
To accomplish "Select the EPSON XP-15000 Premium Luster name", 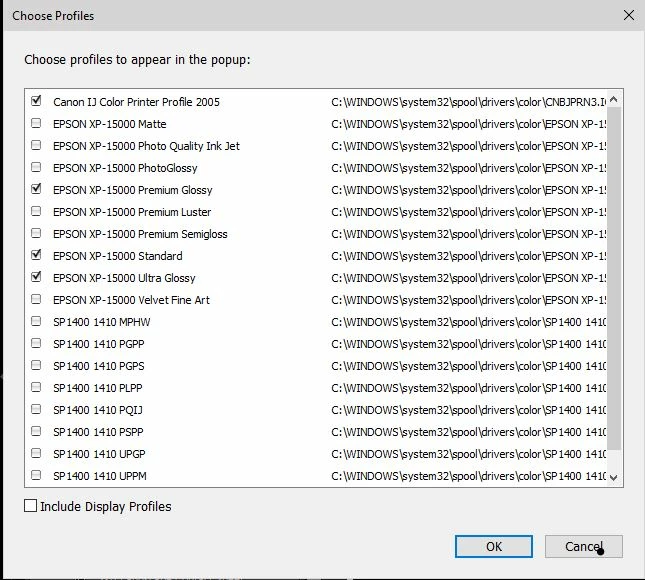I will tap(132, 212).
